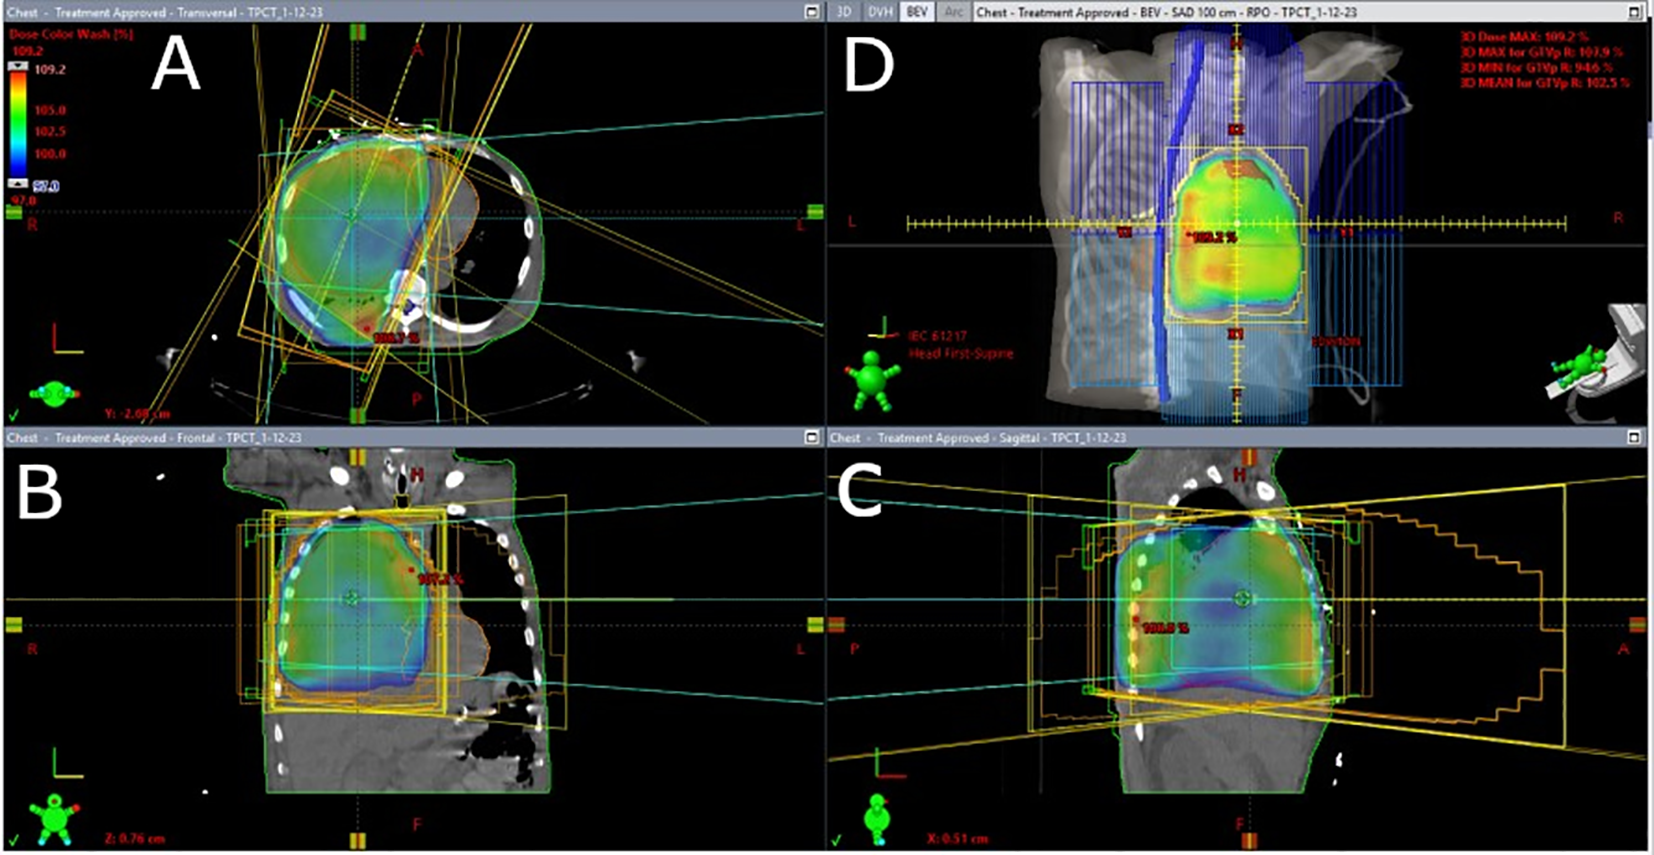Click the bottom green plane handle in Transversal view
Viewport: 1654px width, 855px height.
358,415
